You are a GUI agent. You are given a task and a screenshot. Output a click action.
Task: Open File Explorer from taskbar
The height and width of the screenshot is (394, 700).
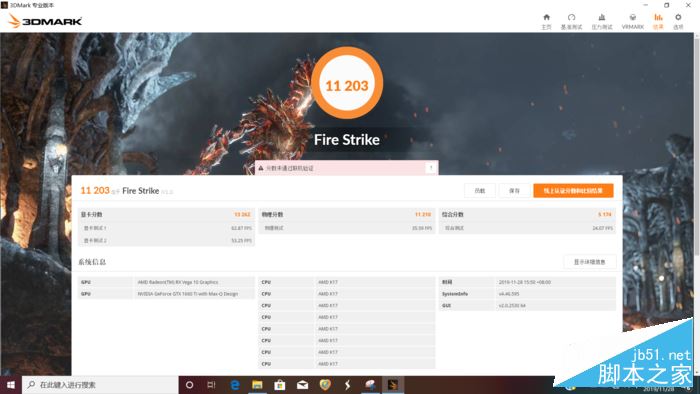[257, 385]
